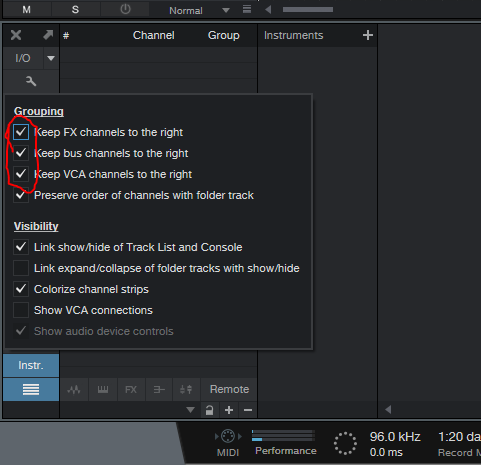Click the dotted circle activity indicator
Image resolution: width=481 pixels, height=465 pixels.
345,443
